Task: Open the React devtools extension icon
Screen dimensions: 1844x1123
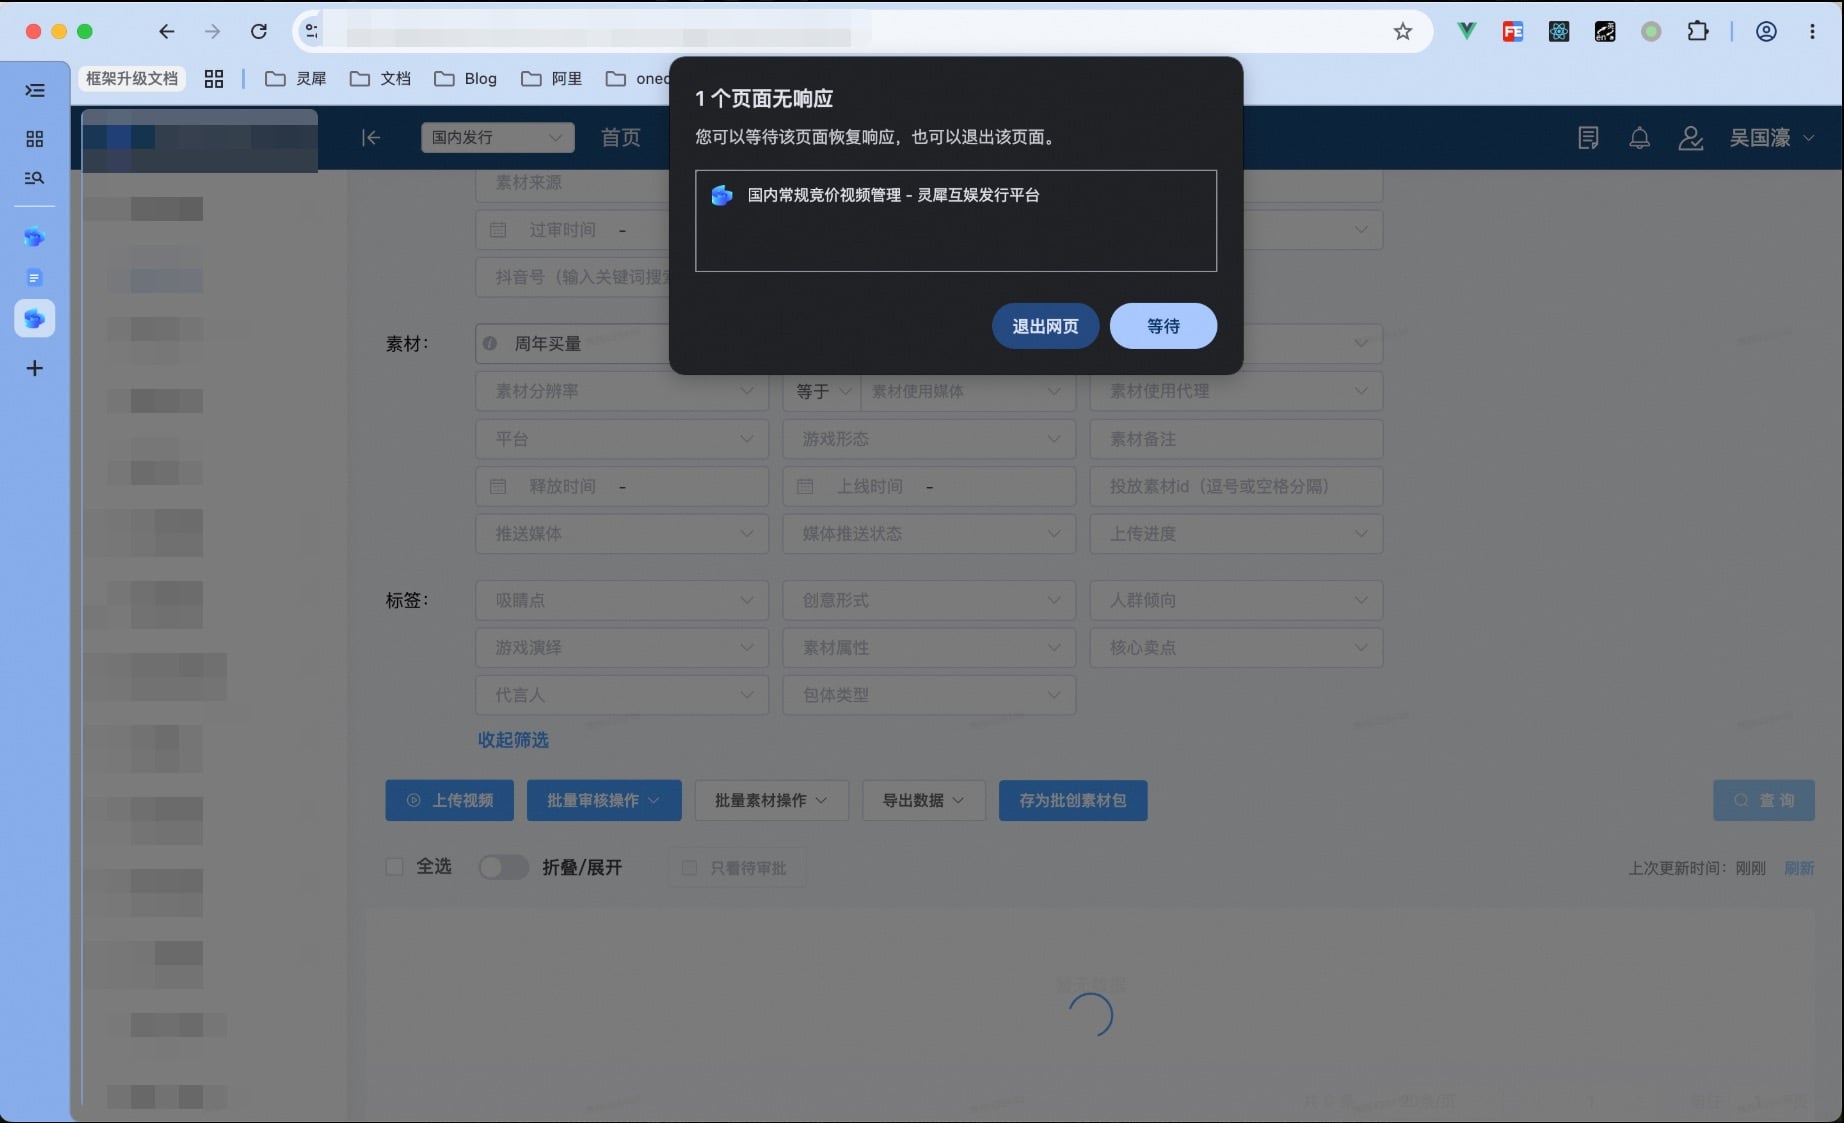Action: click(1559, 32)
